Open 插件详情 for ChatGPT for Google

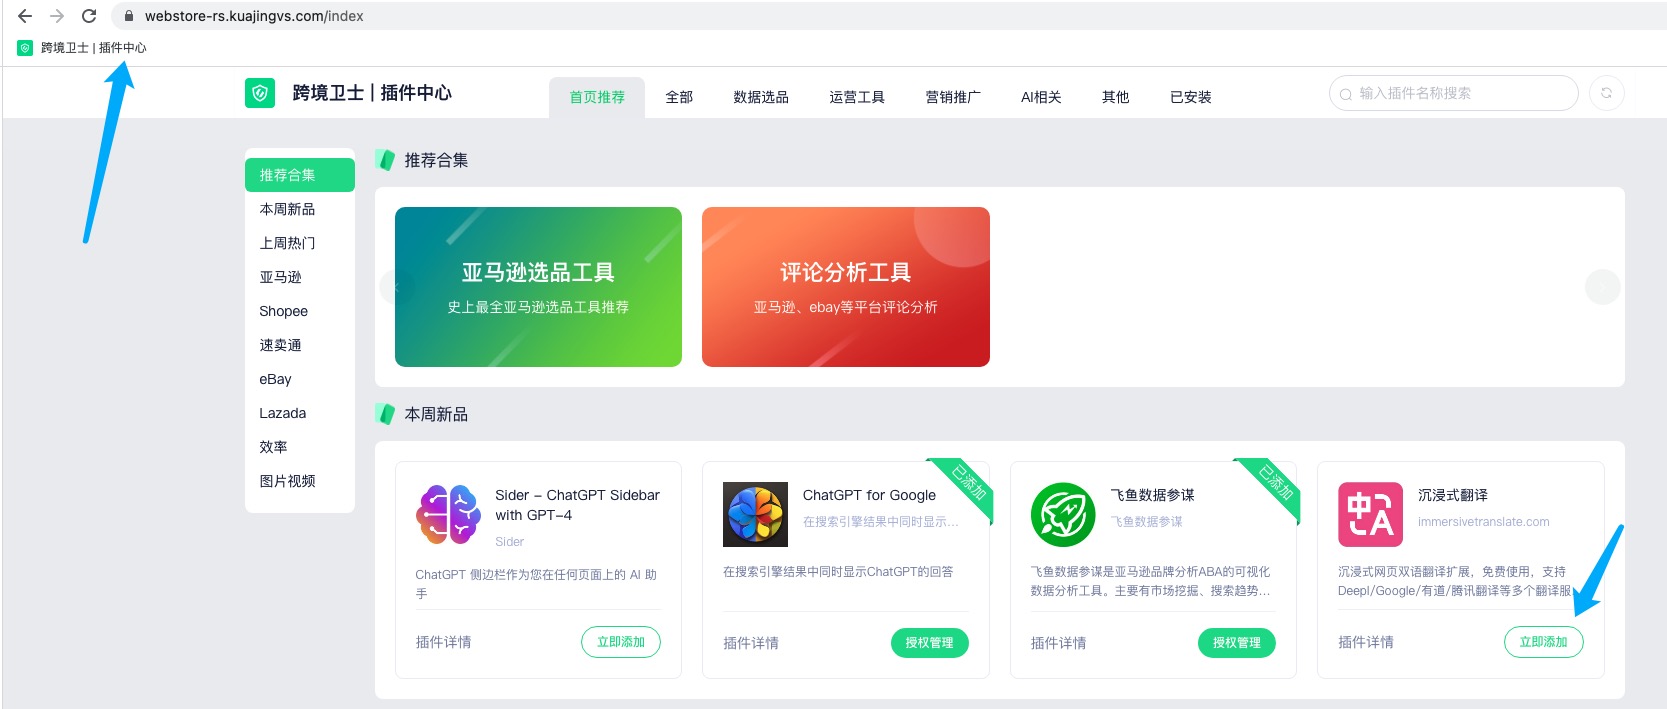(x=751, y=643)
